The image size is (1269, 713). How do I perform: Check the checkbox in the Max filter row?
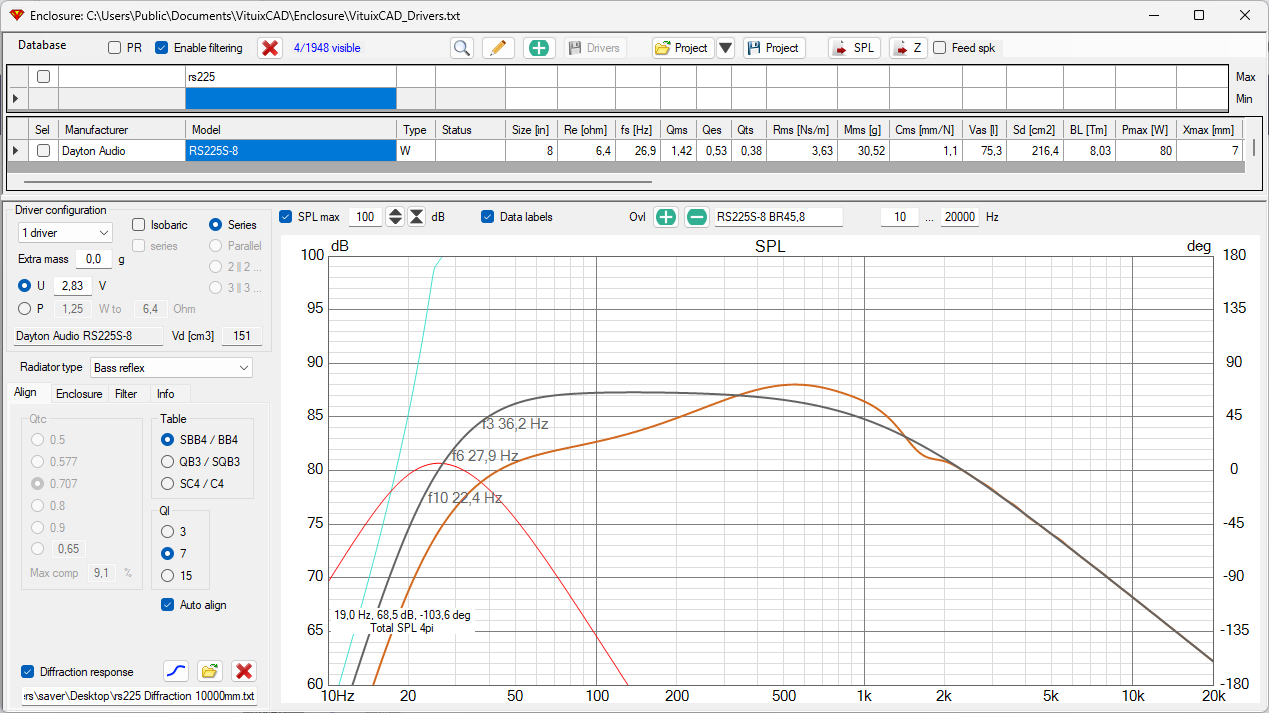click(43, 77)
